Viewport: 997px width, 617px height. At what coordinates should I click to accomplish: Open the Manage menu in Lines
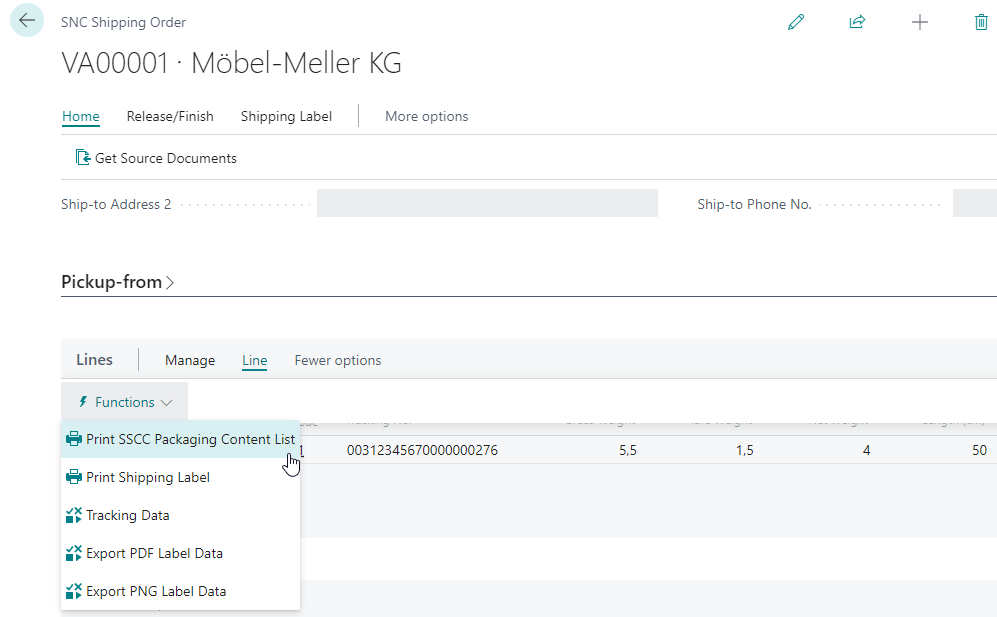click(x=190, y=360)
